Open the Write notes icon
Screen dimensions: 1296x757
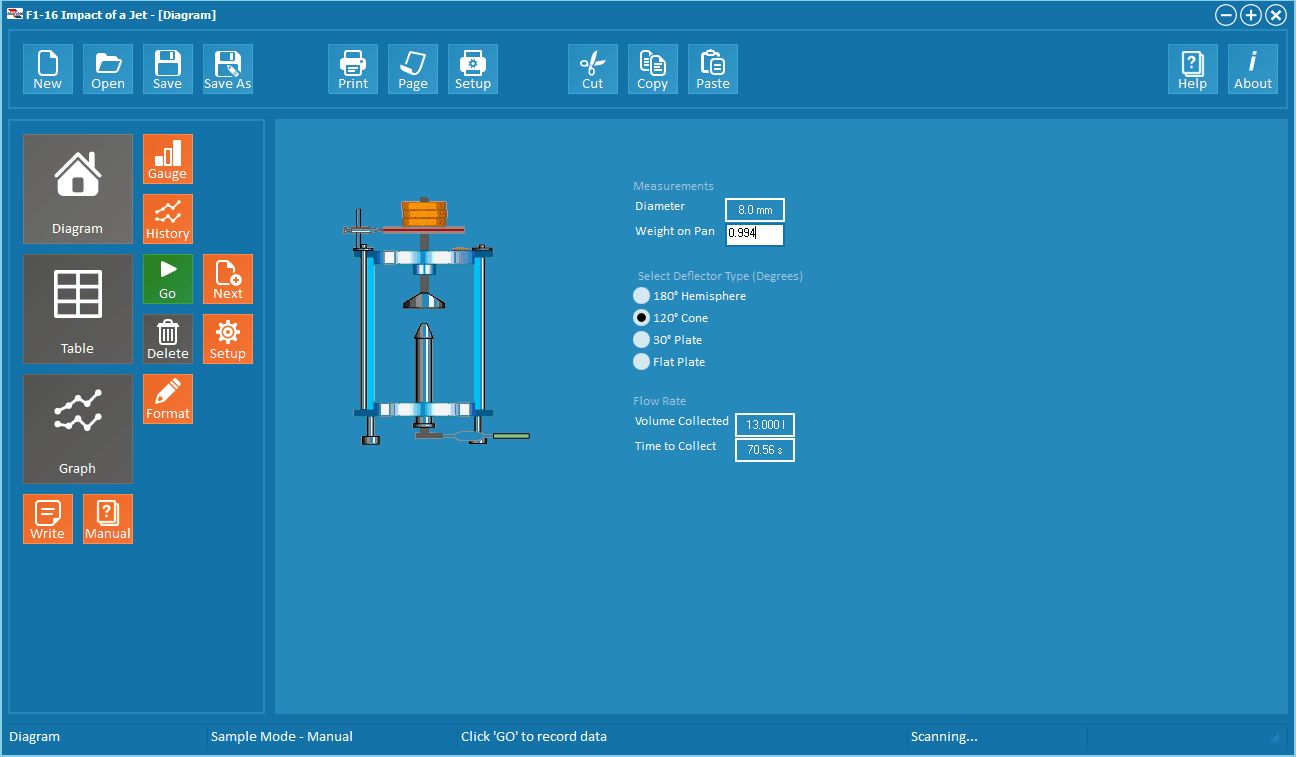pos(48,518)
